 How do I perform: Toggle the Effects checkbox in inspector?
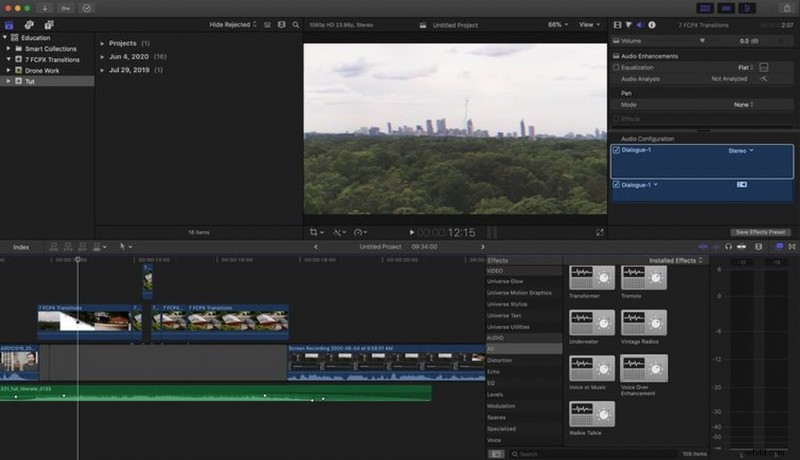[x=616, y=119]
